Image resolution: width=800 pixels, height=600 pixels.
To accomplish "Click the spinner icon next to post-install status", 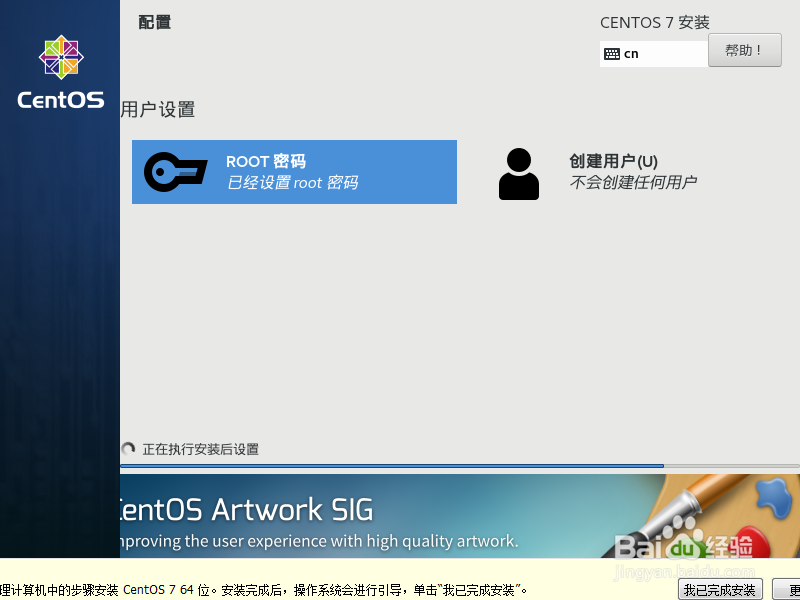I will click(x=129, y=449).
